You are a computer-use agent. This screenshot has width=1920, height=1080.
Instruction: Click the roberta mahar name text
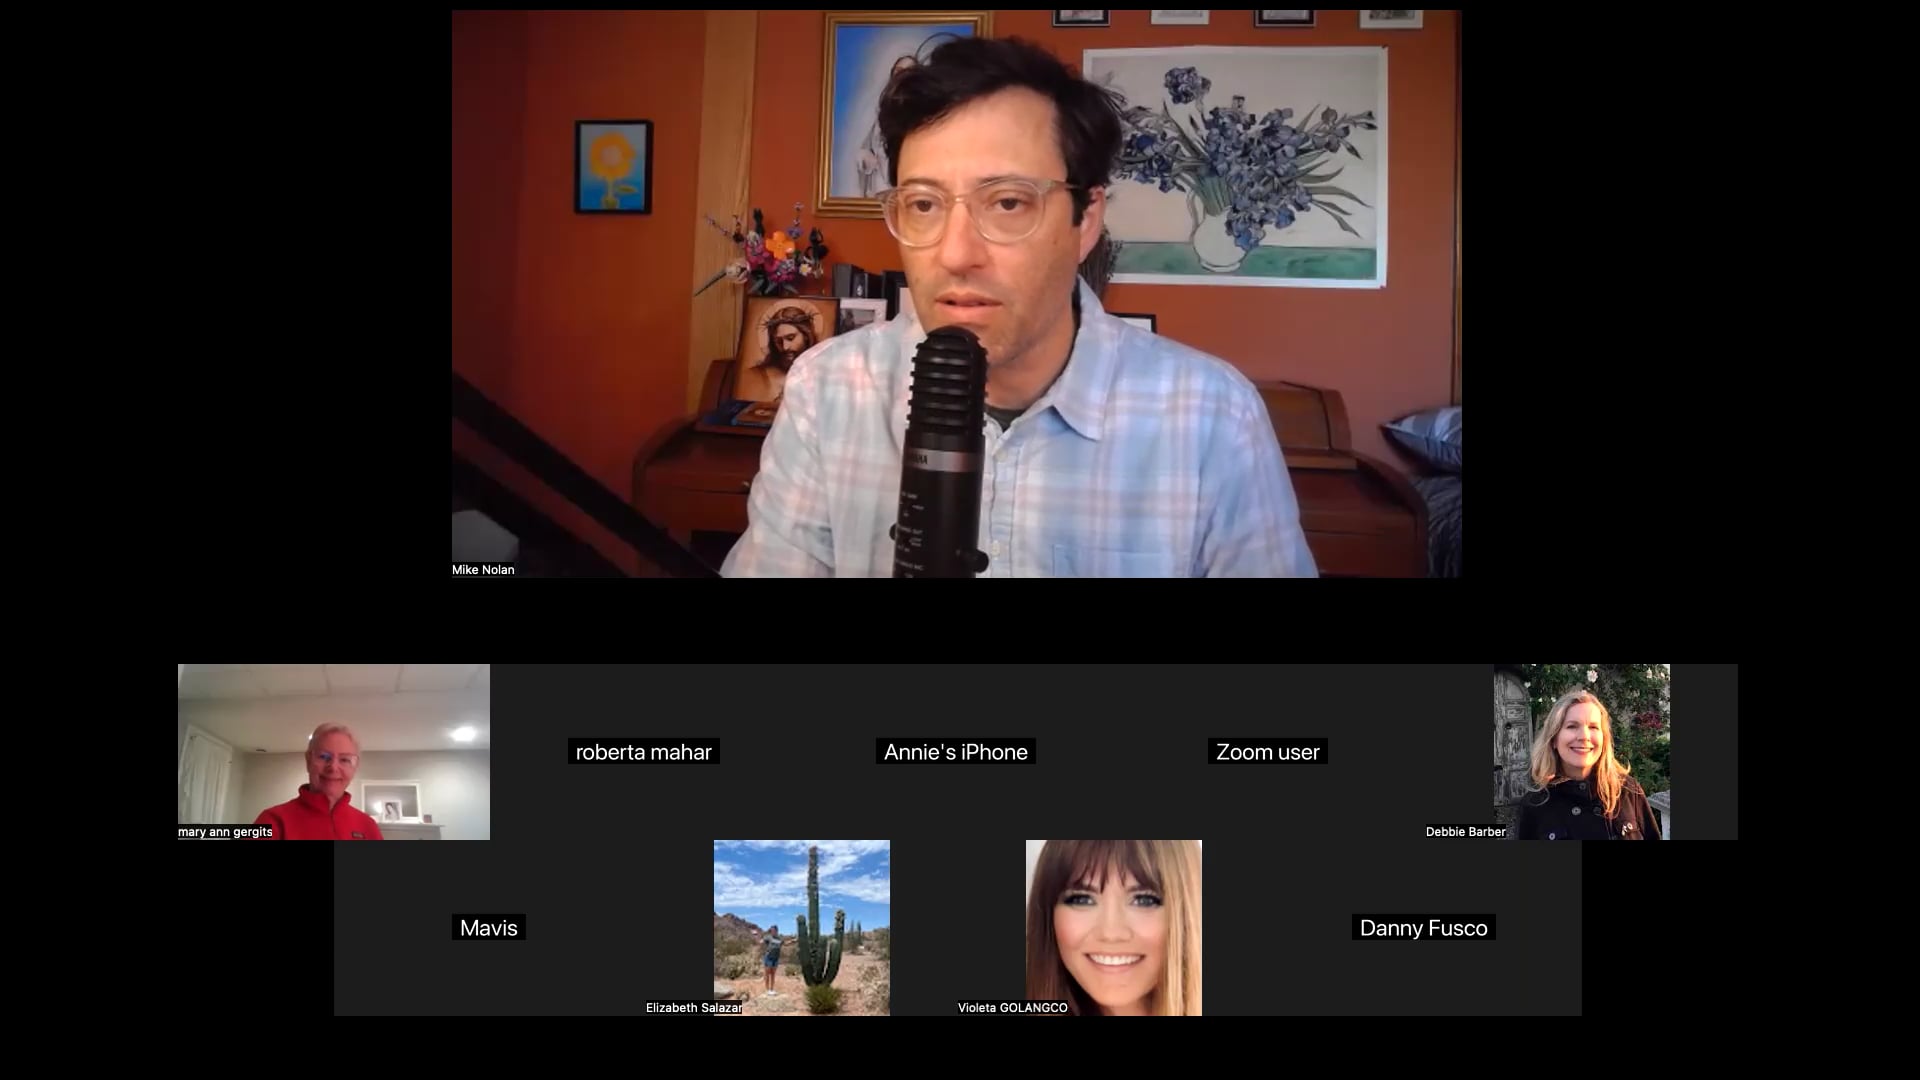coord(644,752)
